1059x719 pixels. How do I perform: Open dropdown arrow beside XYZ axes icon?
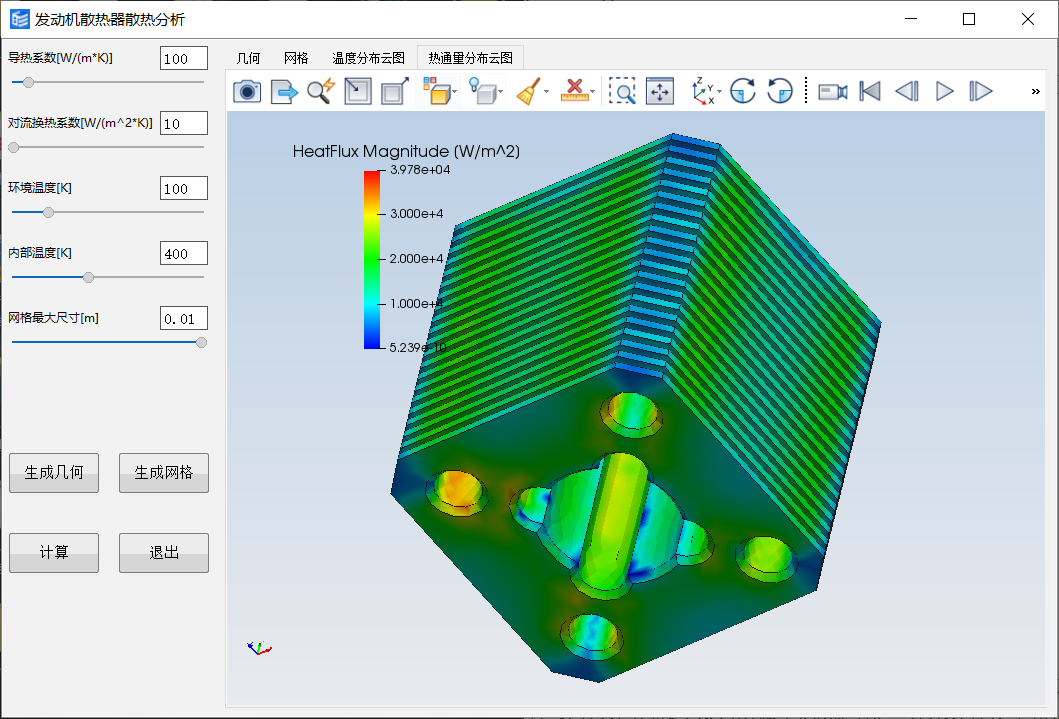click(x=720, y=92)
